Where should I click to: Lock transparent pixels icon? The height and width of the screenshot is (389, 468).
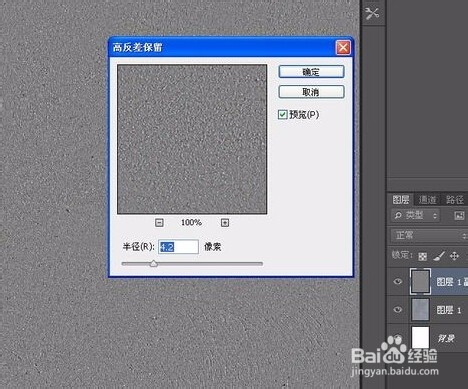pyautogui.click(x=422, y=256)
